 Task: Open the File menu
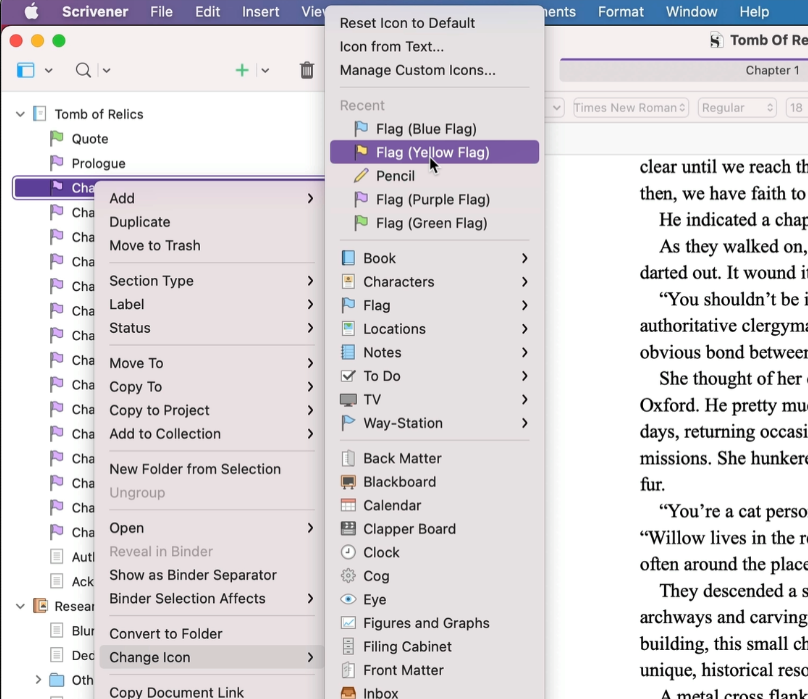point(161,11)
